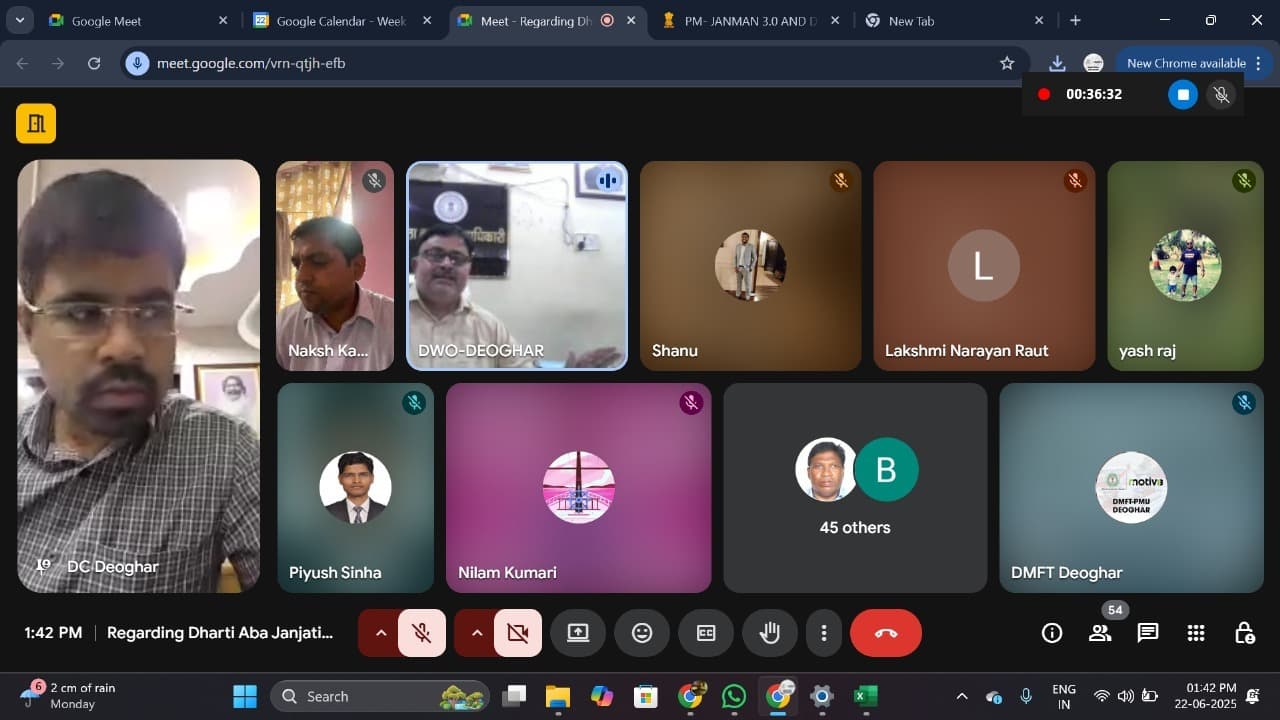The height and width of the screenshot is (720, 1280).
Task: Raise hand in the meeting
Action: click(769, 633)
